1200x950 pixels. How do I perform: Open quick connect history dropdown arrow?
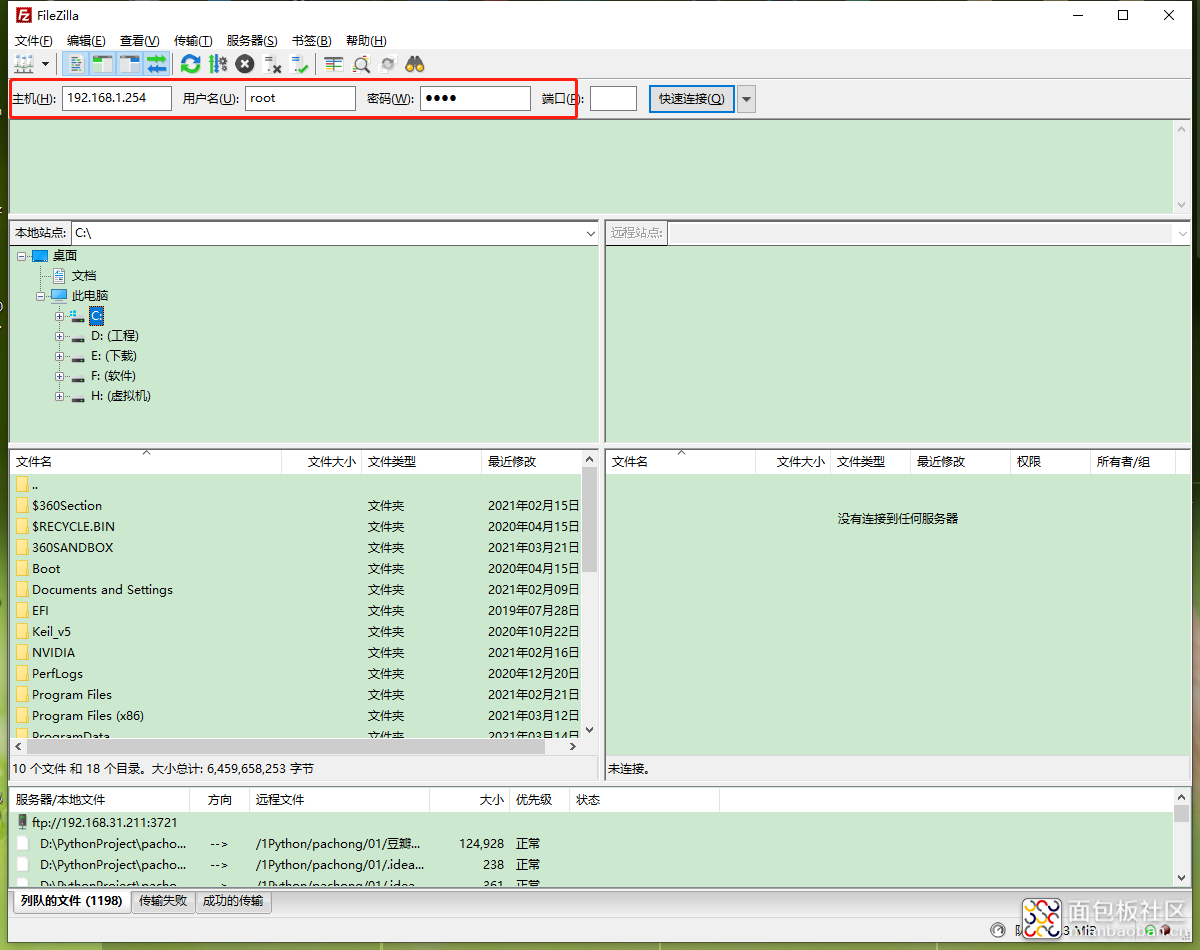click(746, 99)
